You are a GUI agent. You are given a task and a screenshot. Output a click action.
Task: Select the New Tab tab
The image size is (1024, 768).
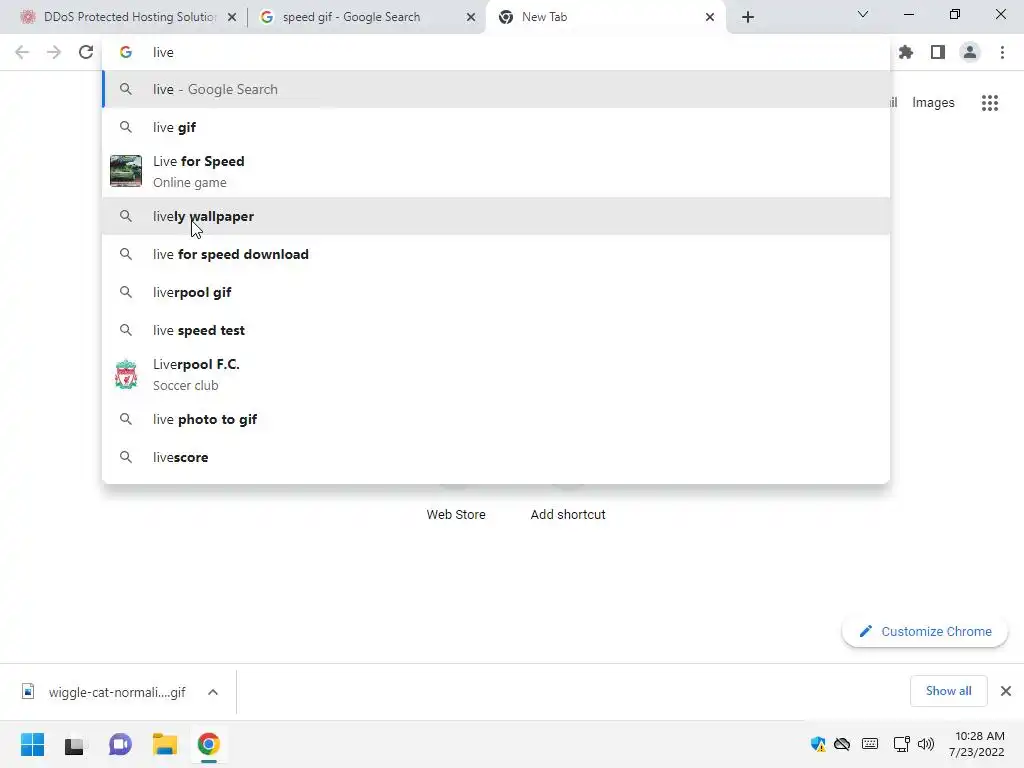point(605,17)
